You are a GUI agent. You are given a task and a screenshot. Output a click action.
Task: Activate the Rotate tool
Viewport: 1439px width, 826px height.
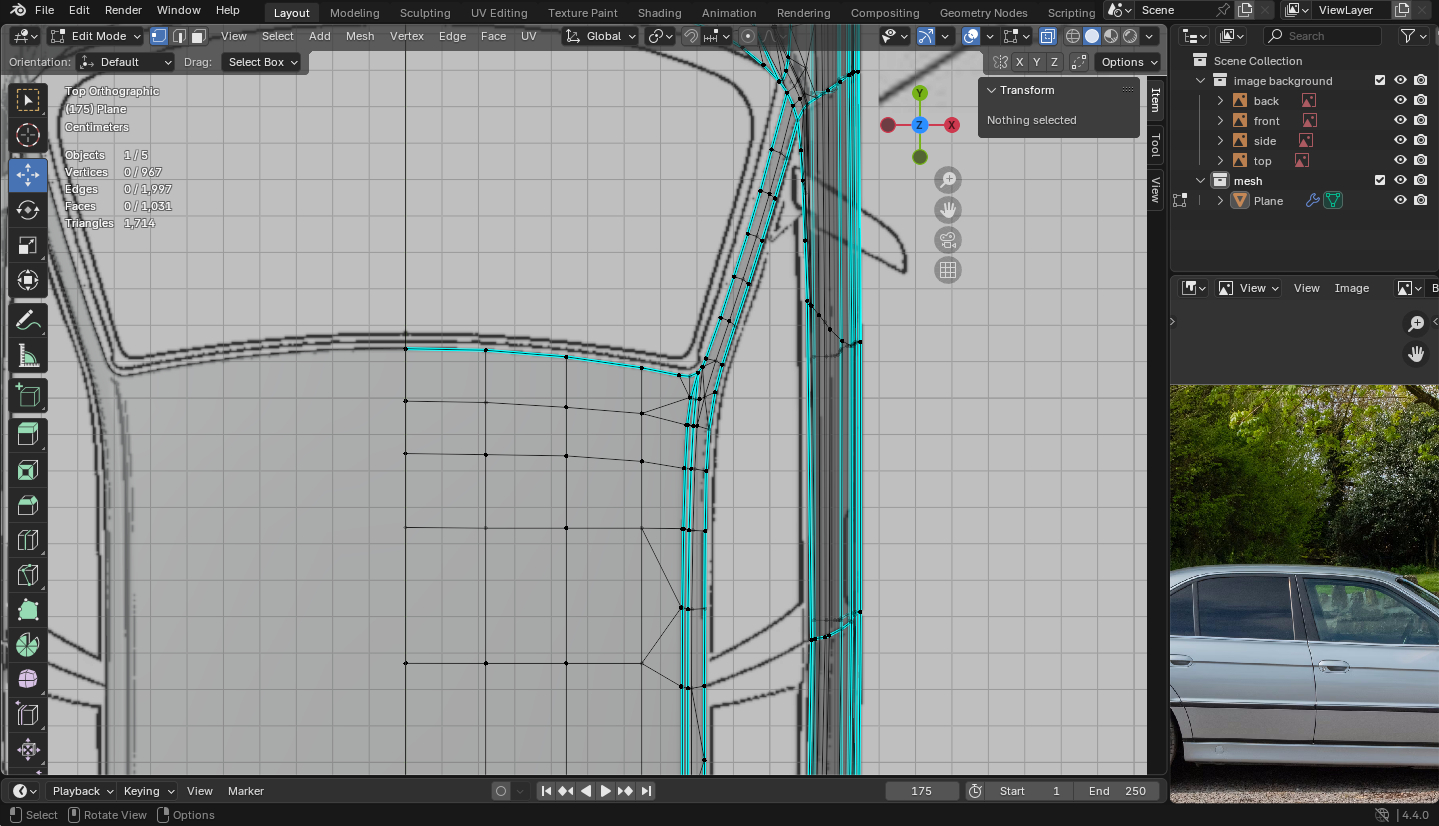tap(28, 210)
